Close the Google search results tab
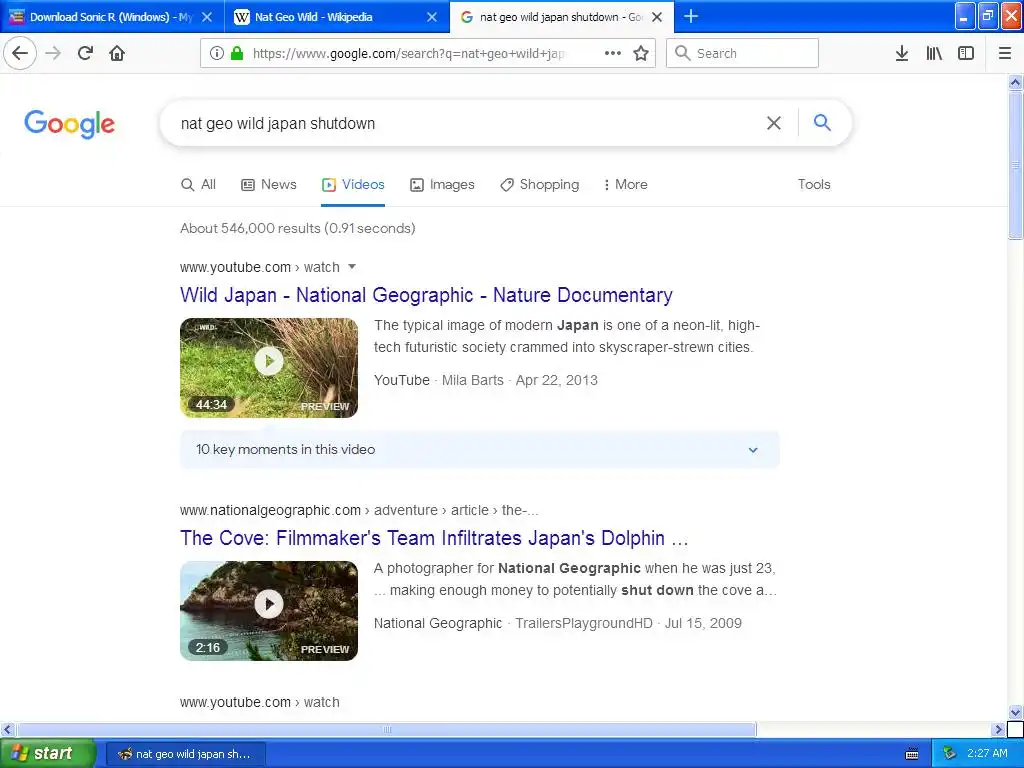 coord(658,17)
